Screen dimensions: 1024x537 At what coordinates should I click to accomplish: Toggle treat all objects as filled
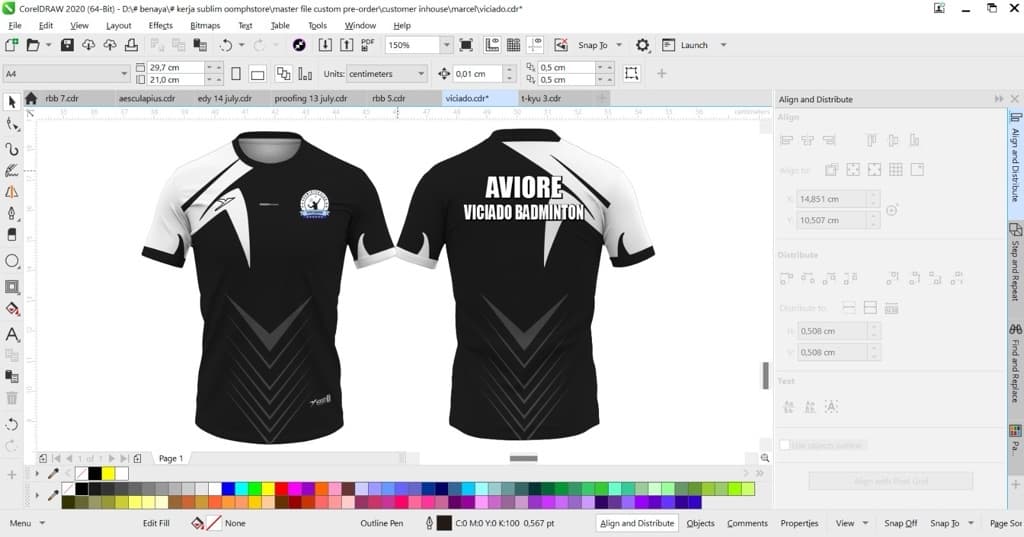point(632,73)
